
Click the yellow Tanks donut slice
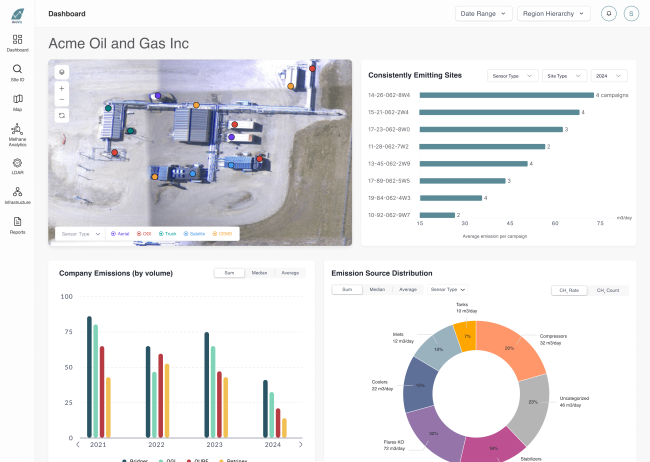465,336
